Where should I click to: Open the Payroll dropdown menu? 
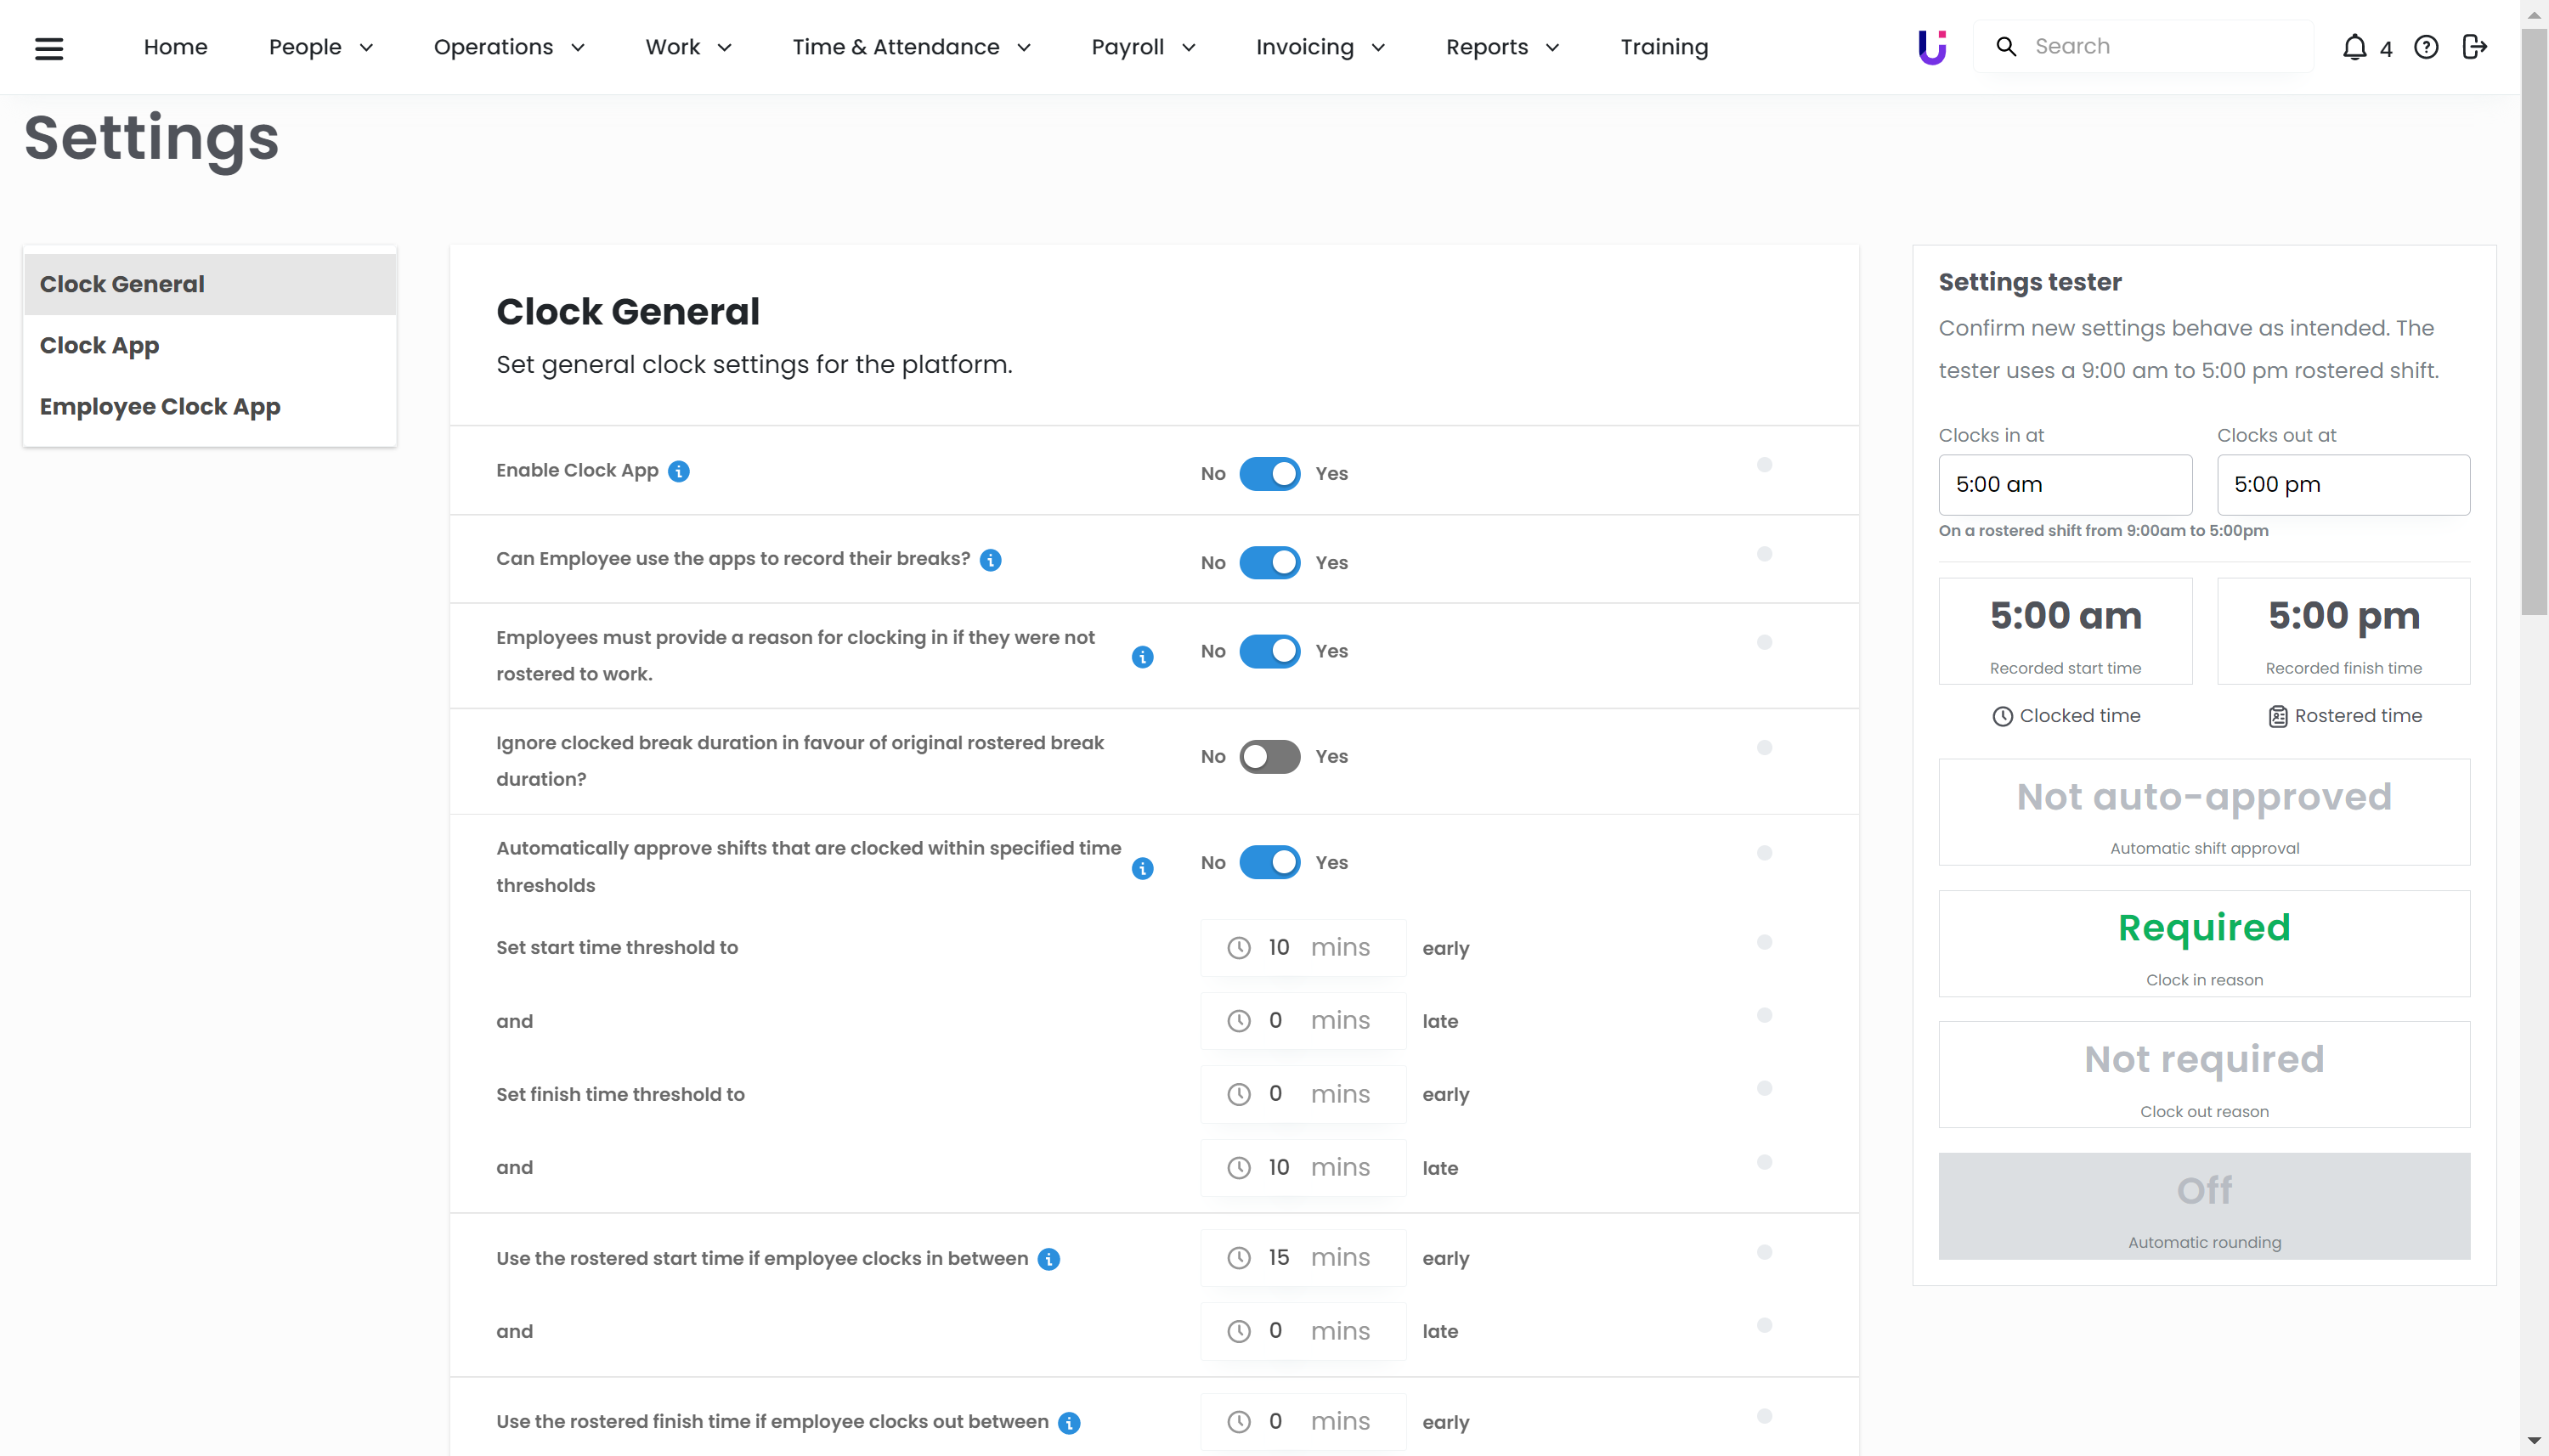click(x=1142, y=47)
